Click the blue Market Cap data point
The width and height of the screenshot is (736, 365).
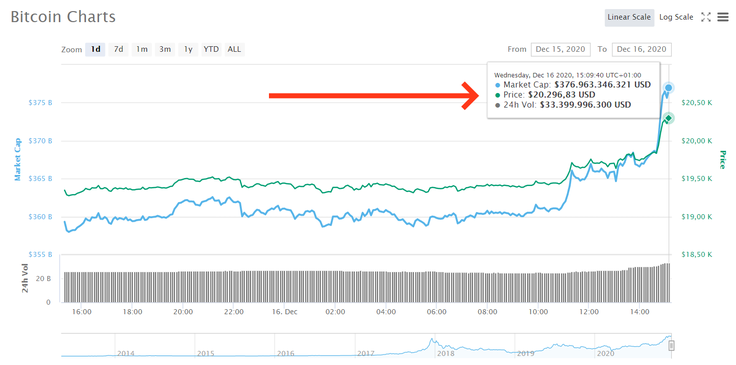[668, 88]
